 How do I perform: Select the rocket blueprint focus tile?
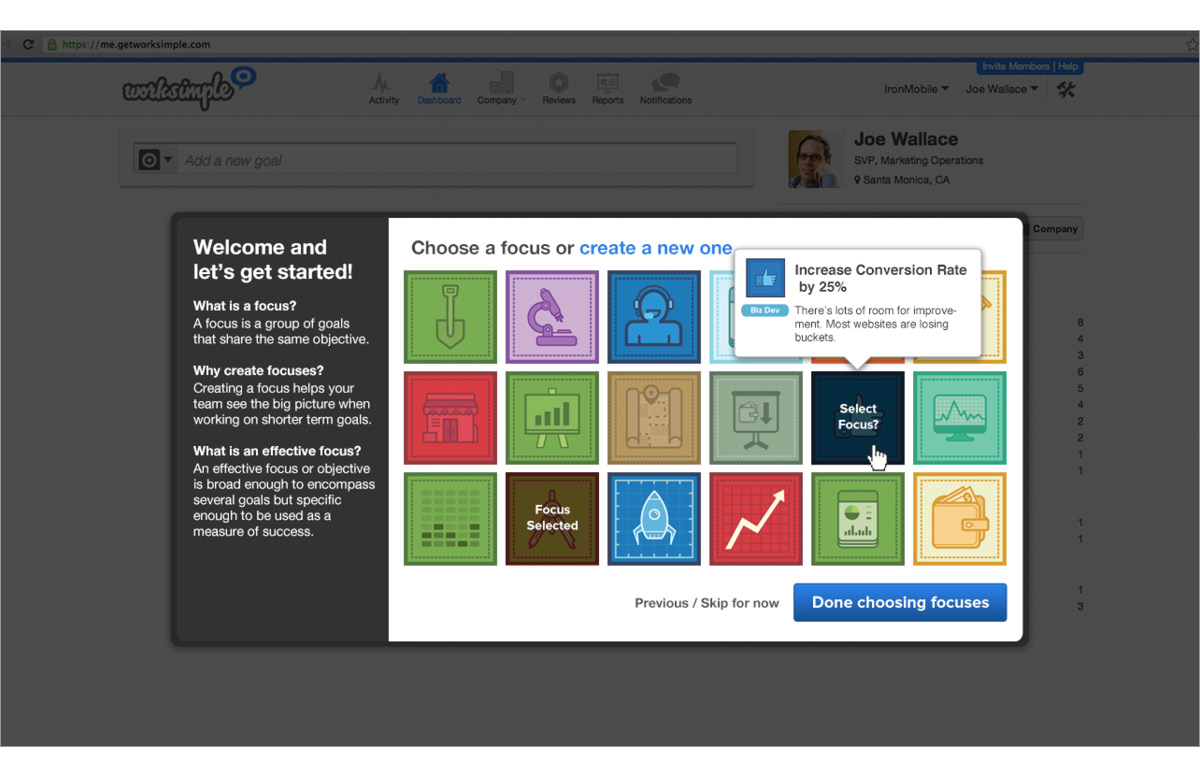(x=654, y=519)
